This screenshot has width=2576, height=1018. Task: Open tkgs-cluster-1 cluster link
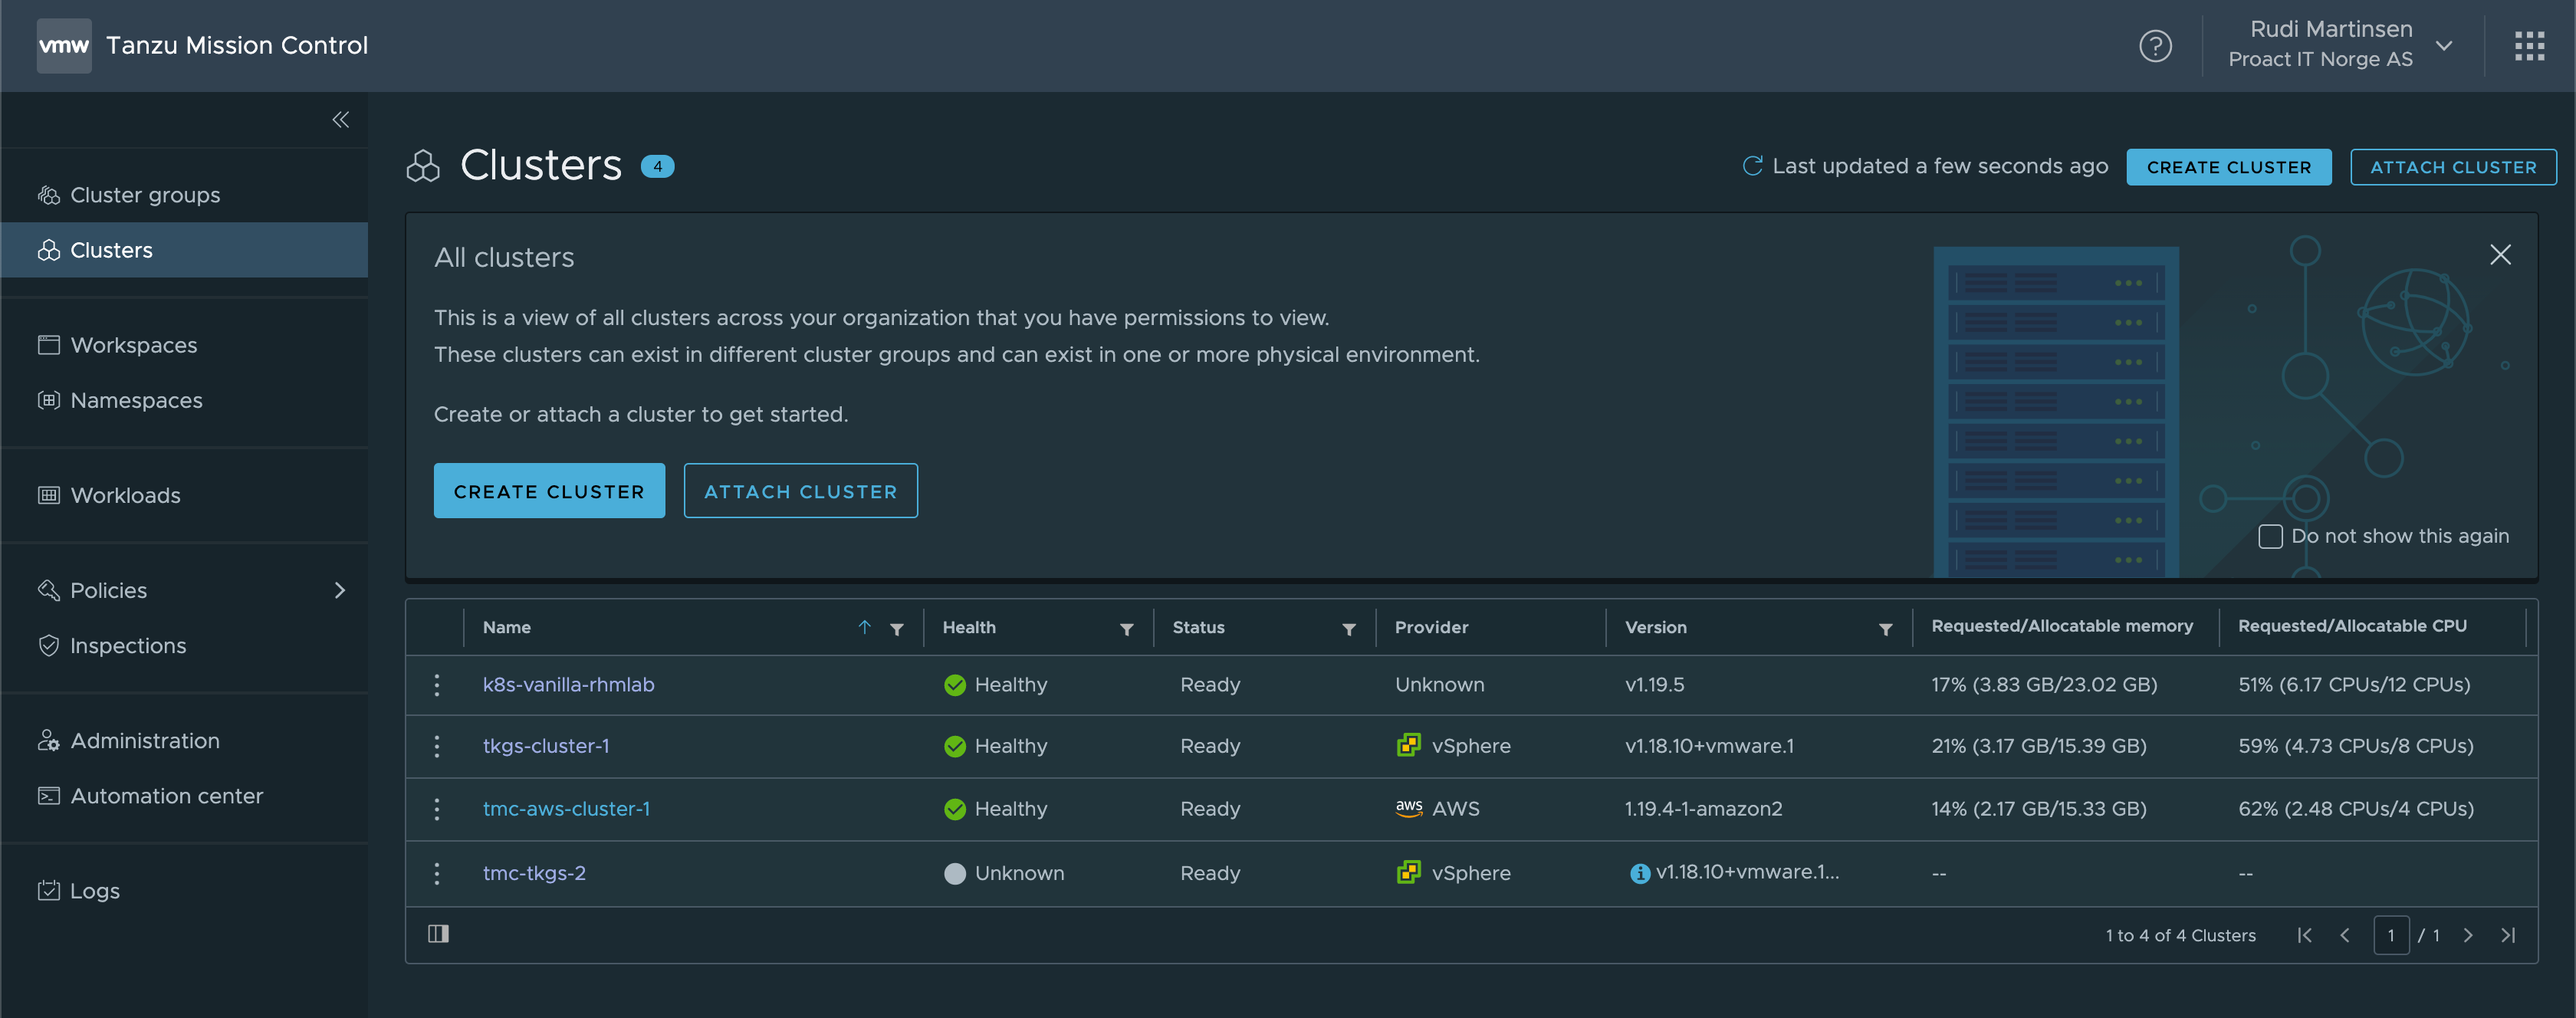(546, 746)
